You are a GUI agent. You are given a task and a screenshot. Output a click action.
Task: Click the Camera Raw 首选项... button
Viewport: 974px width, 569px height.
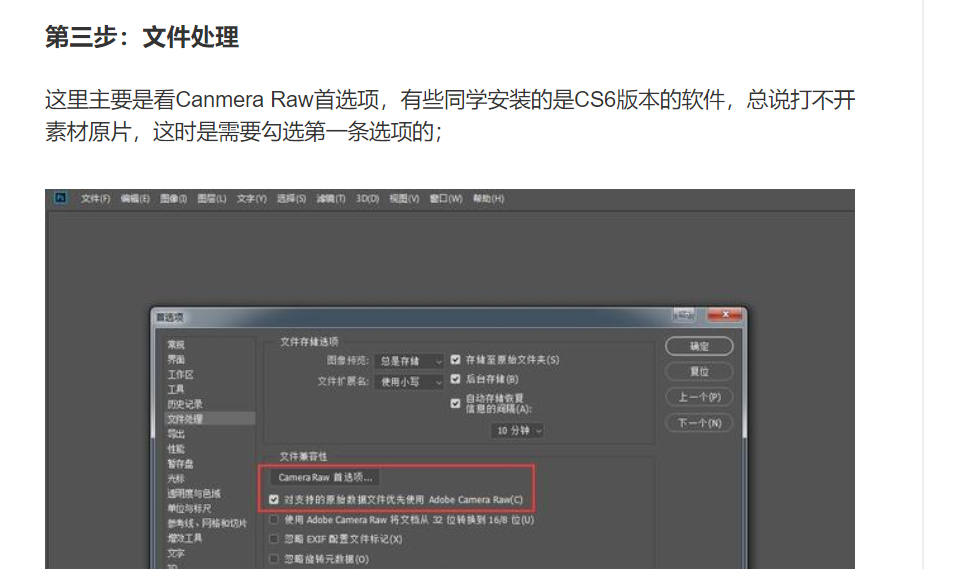(325, 478)
